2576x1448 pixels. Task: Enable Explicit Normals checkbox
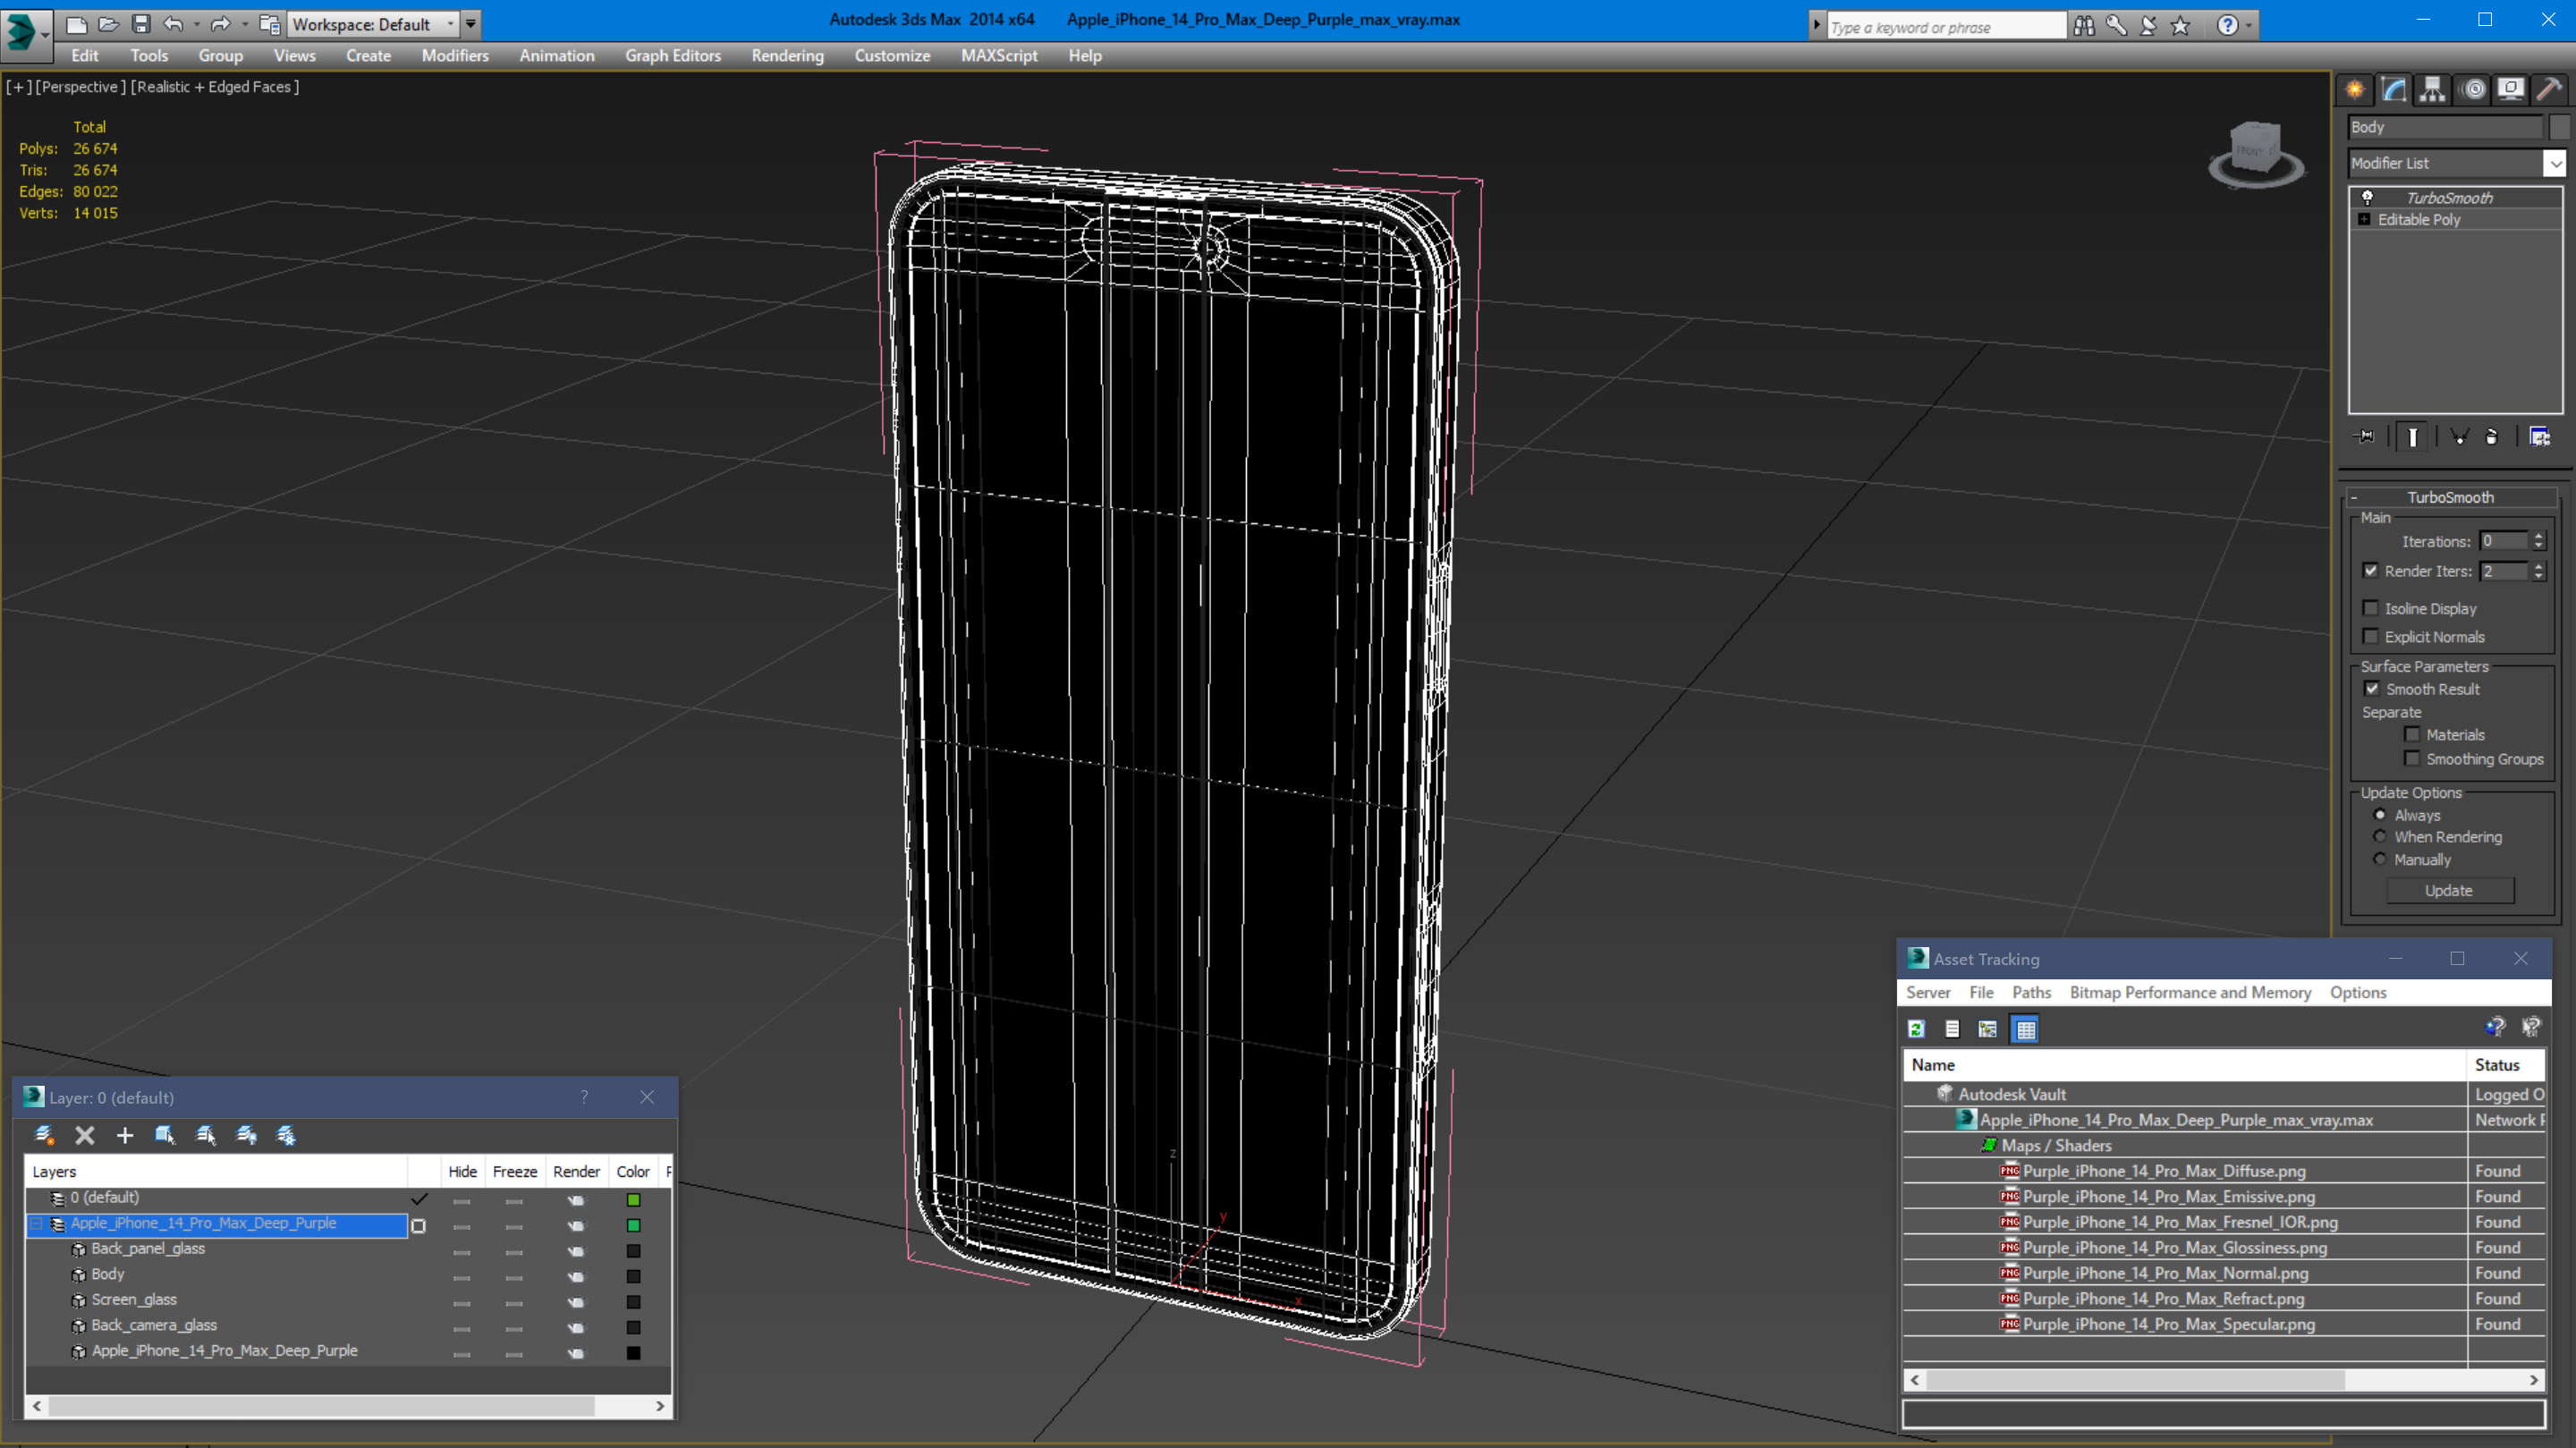click(x=2371, y=637)
